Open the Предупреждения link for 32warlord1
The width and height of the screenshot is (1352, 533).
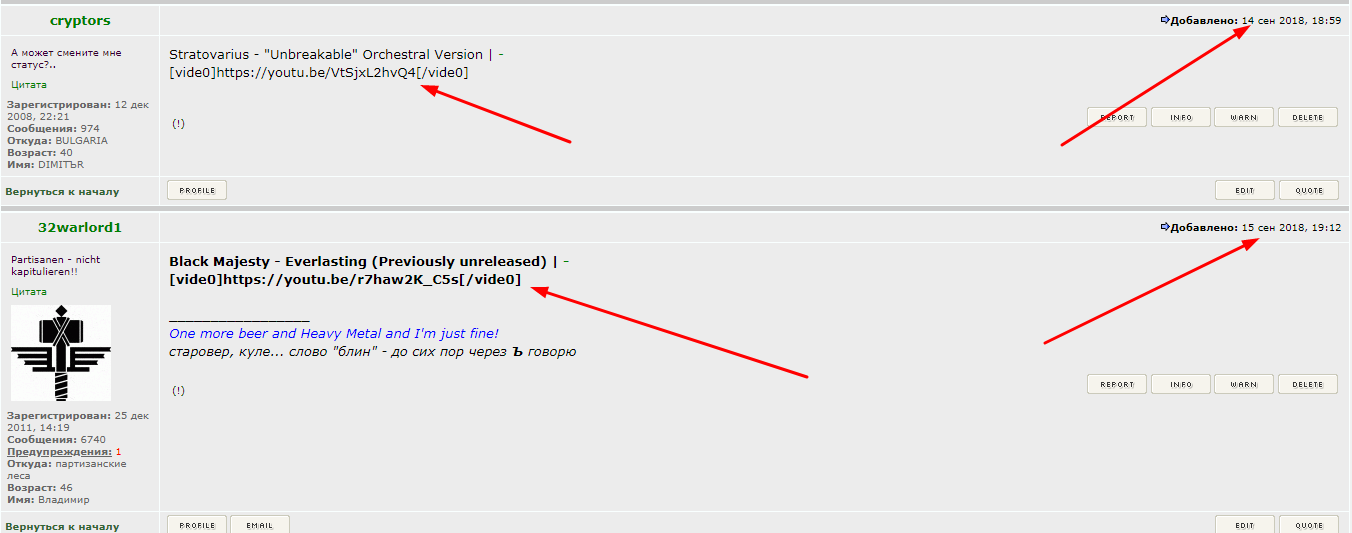[59, 452]
